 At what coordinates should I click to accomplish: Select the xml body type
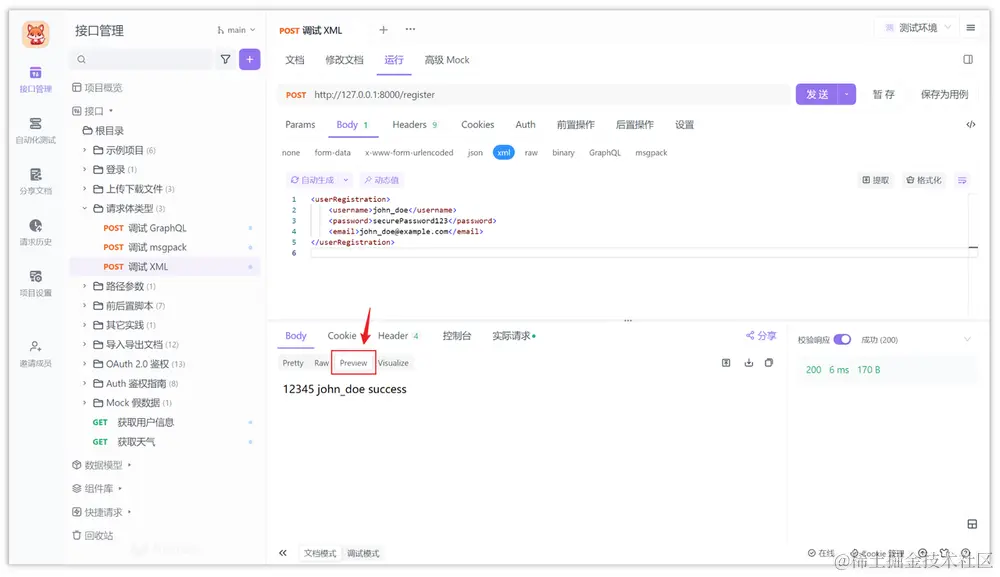pos(504,152)
